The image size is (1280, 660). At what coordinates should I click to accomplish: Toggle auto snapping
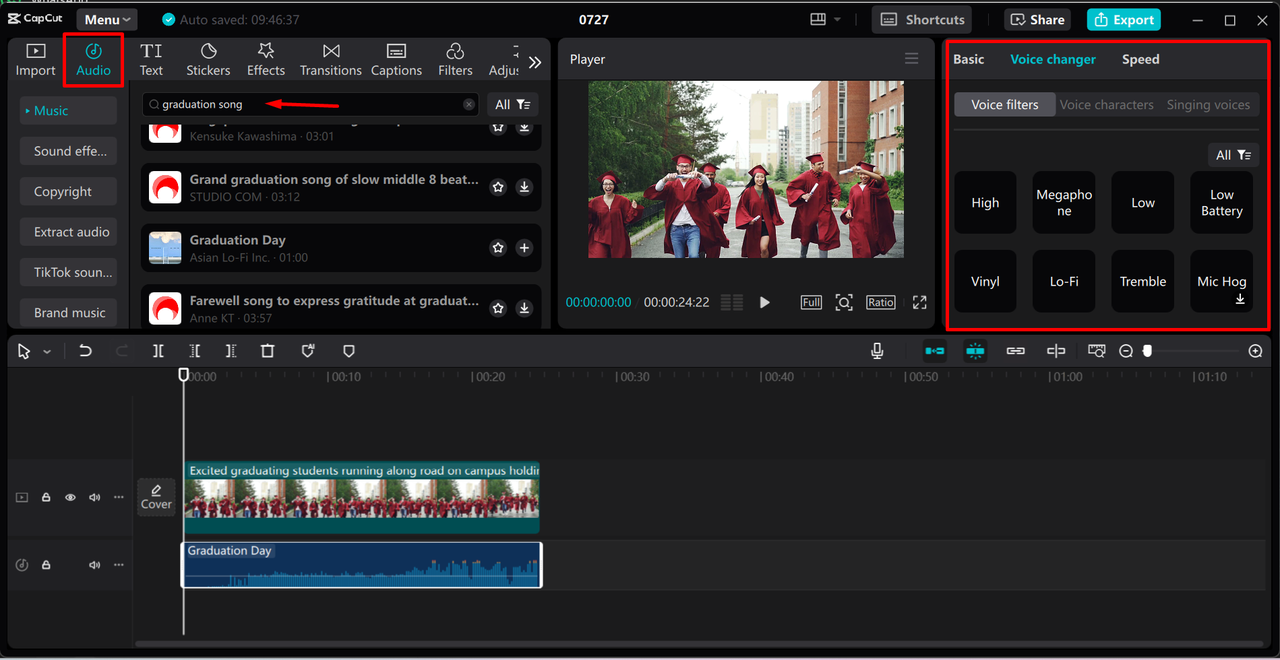click(x=975, y=351)
